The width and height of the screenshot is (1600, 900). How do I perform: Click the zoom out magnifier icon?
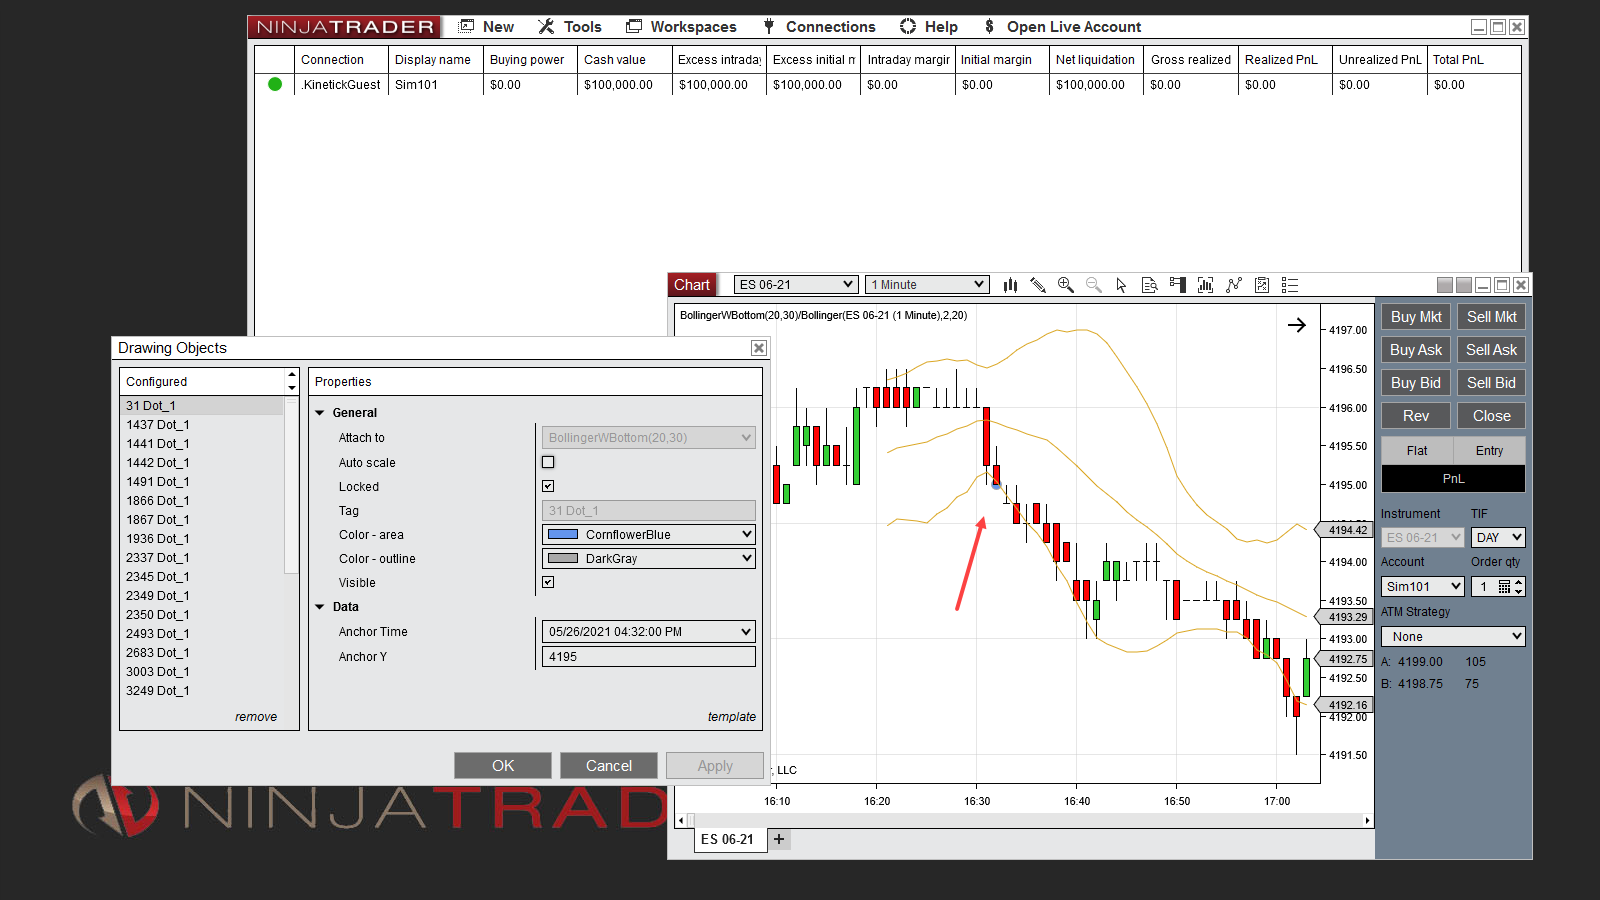pyautogui.click(x=1094, y=285)
